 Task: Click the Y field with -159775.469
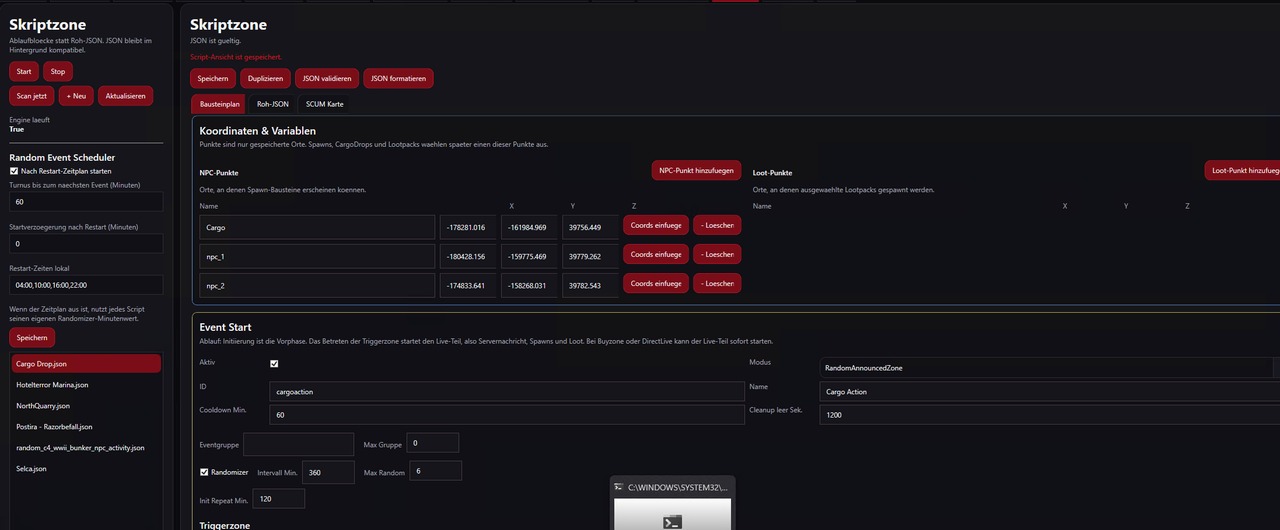tap(529, 256)
